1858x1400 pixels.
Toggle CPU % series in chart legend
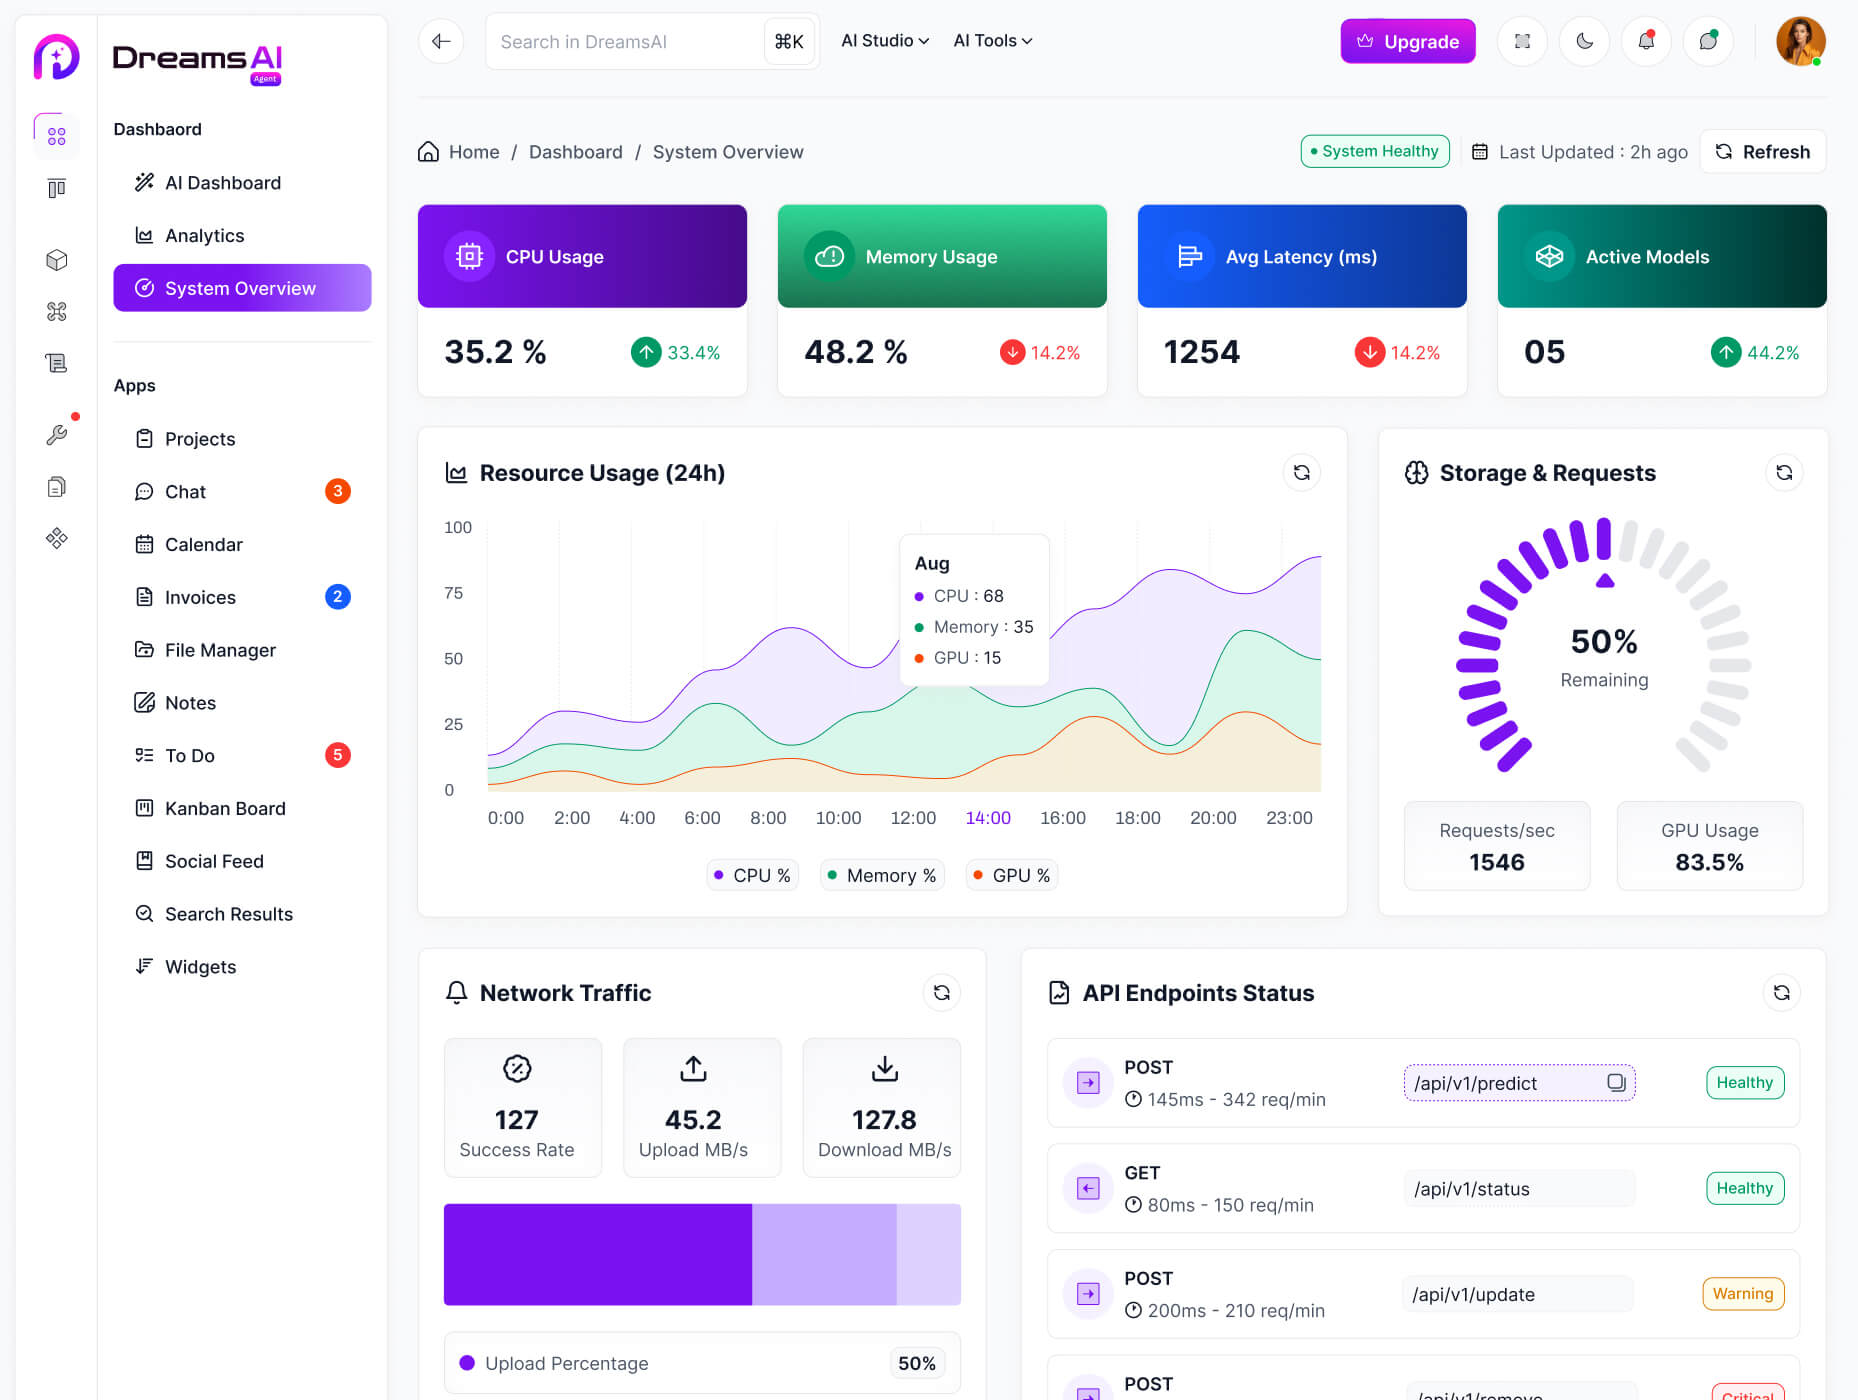(752, 875)
